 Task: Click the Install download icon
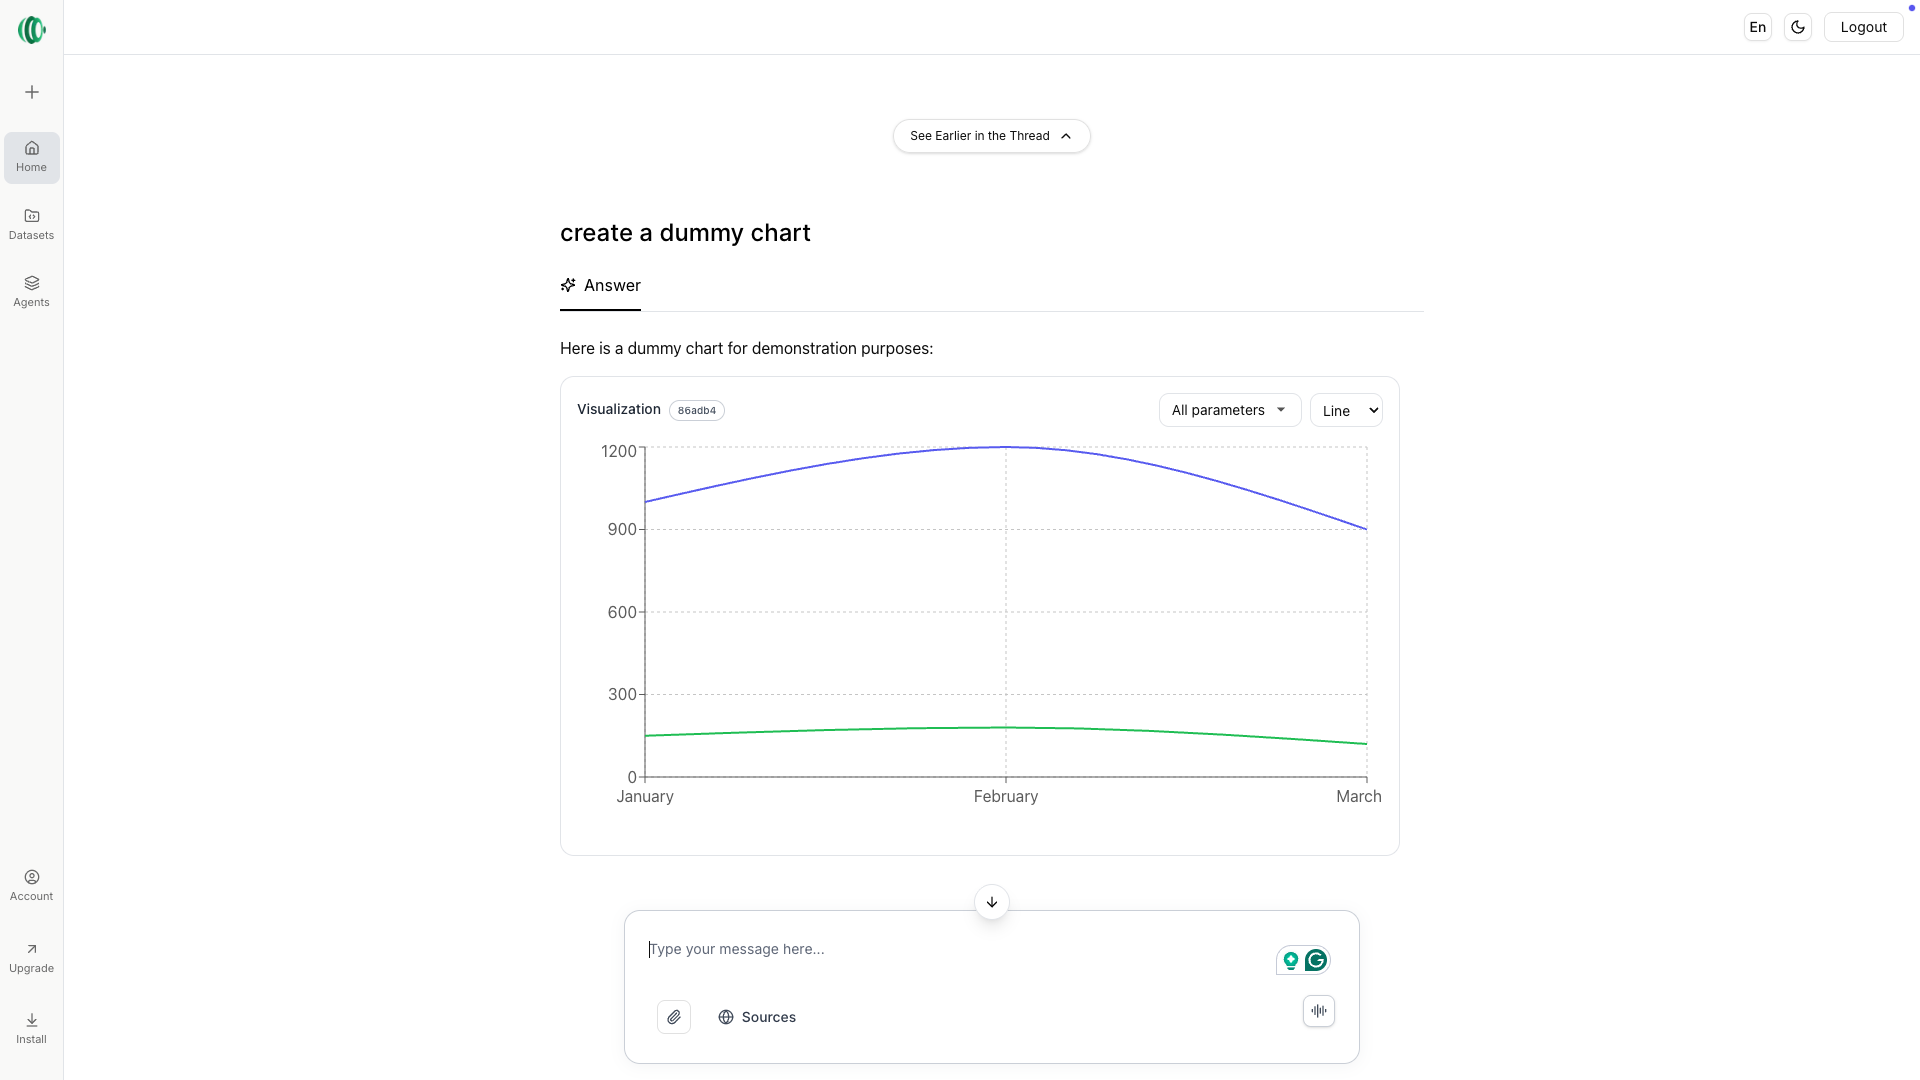(x=32, y=1021)
